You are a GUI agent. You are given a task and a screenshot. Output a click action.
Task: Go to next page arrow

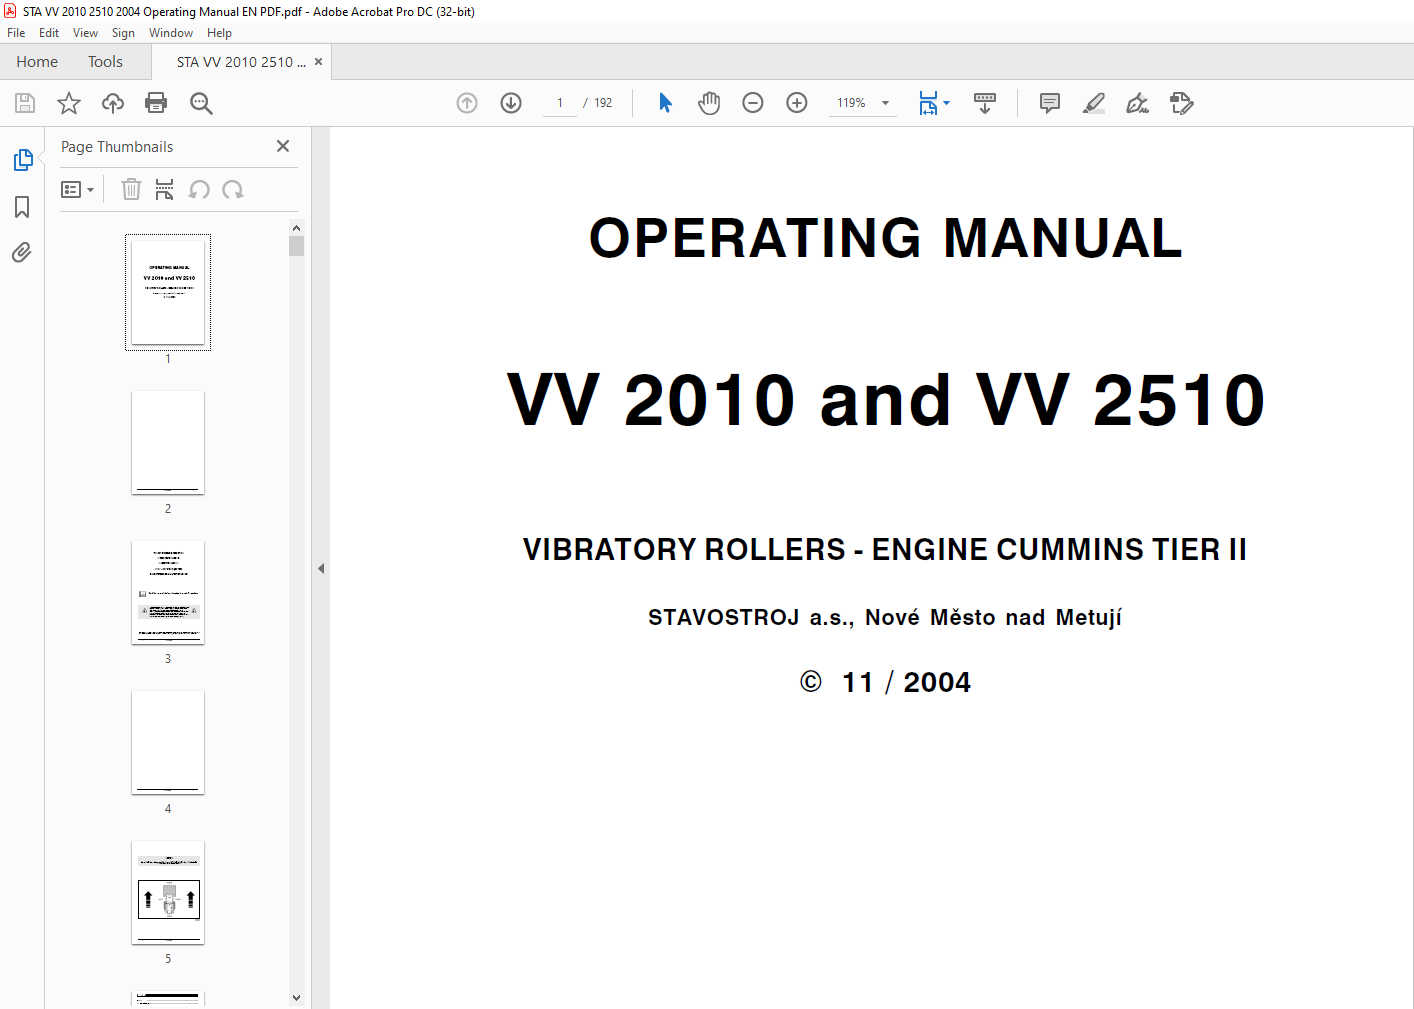511,103
